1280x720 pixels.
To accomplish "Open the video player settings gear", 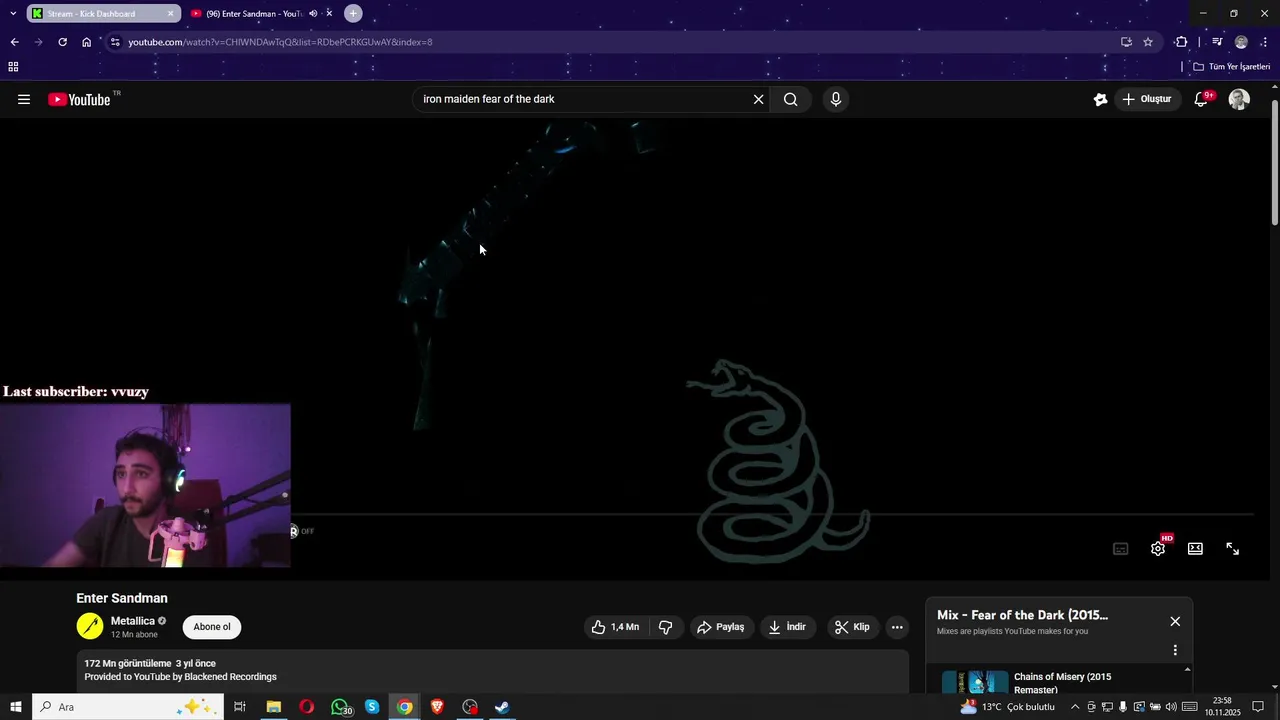I will click(1158, 548).
